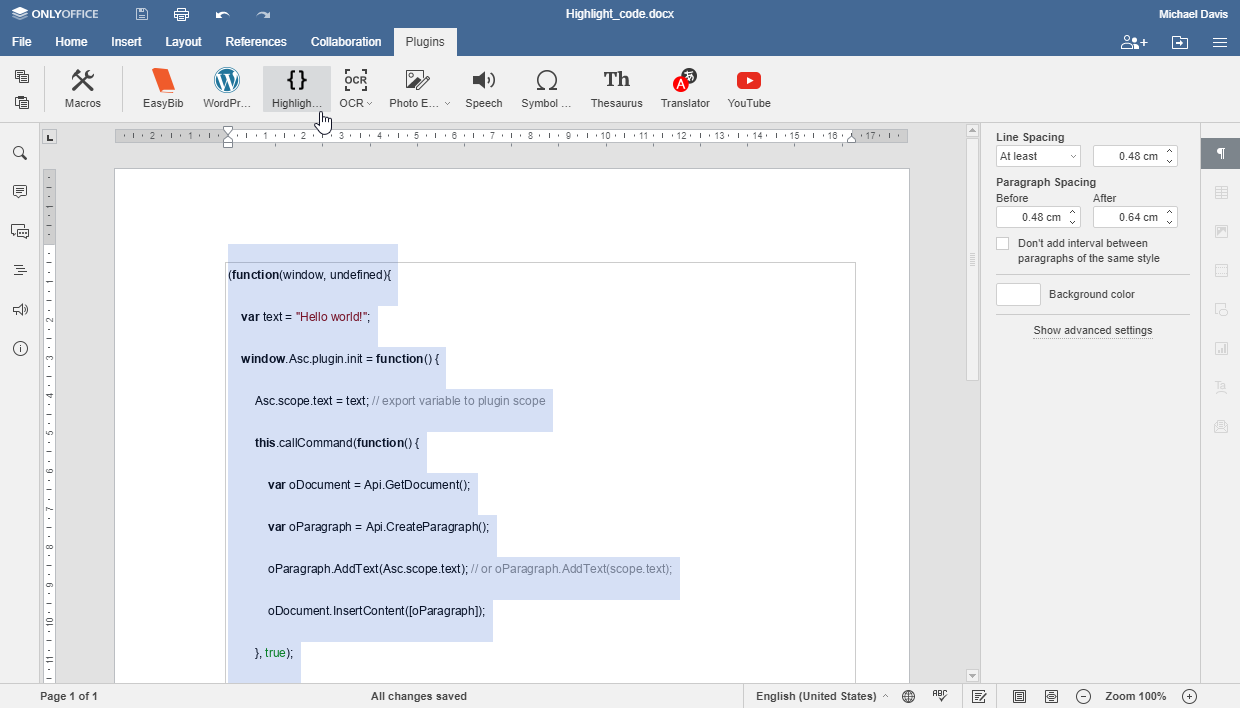1240x708 pixels.
Task: Click Fit to page icon
Action: click(1019, 696)
